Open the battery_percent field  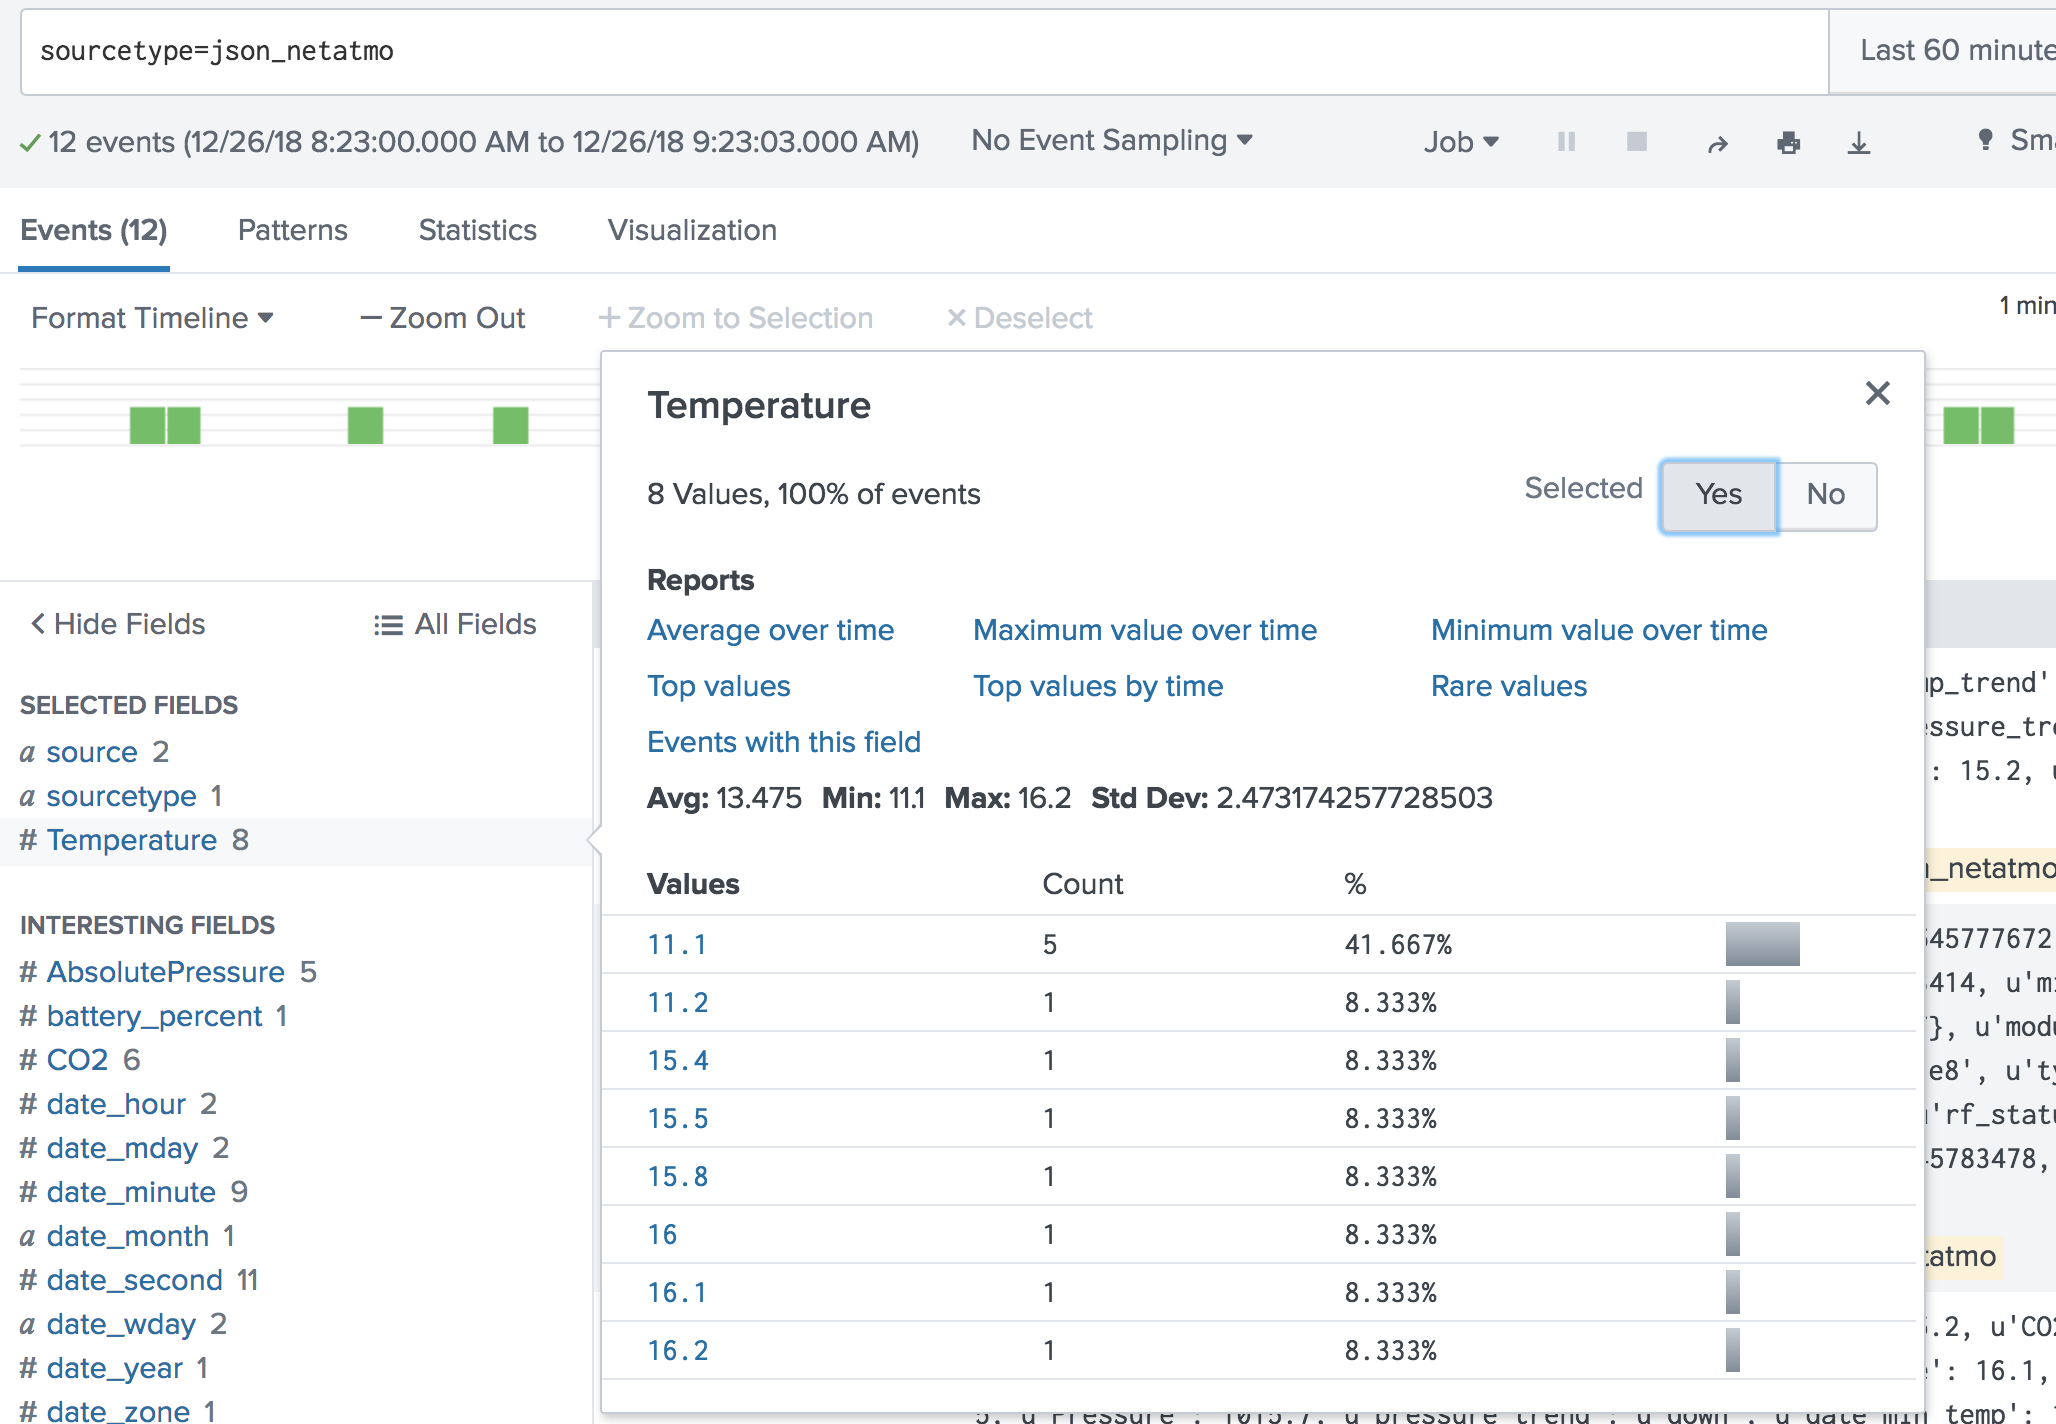point(154,1016)
